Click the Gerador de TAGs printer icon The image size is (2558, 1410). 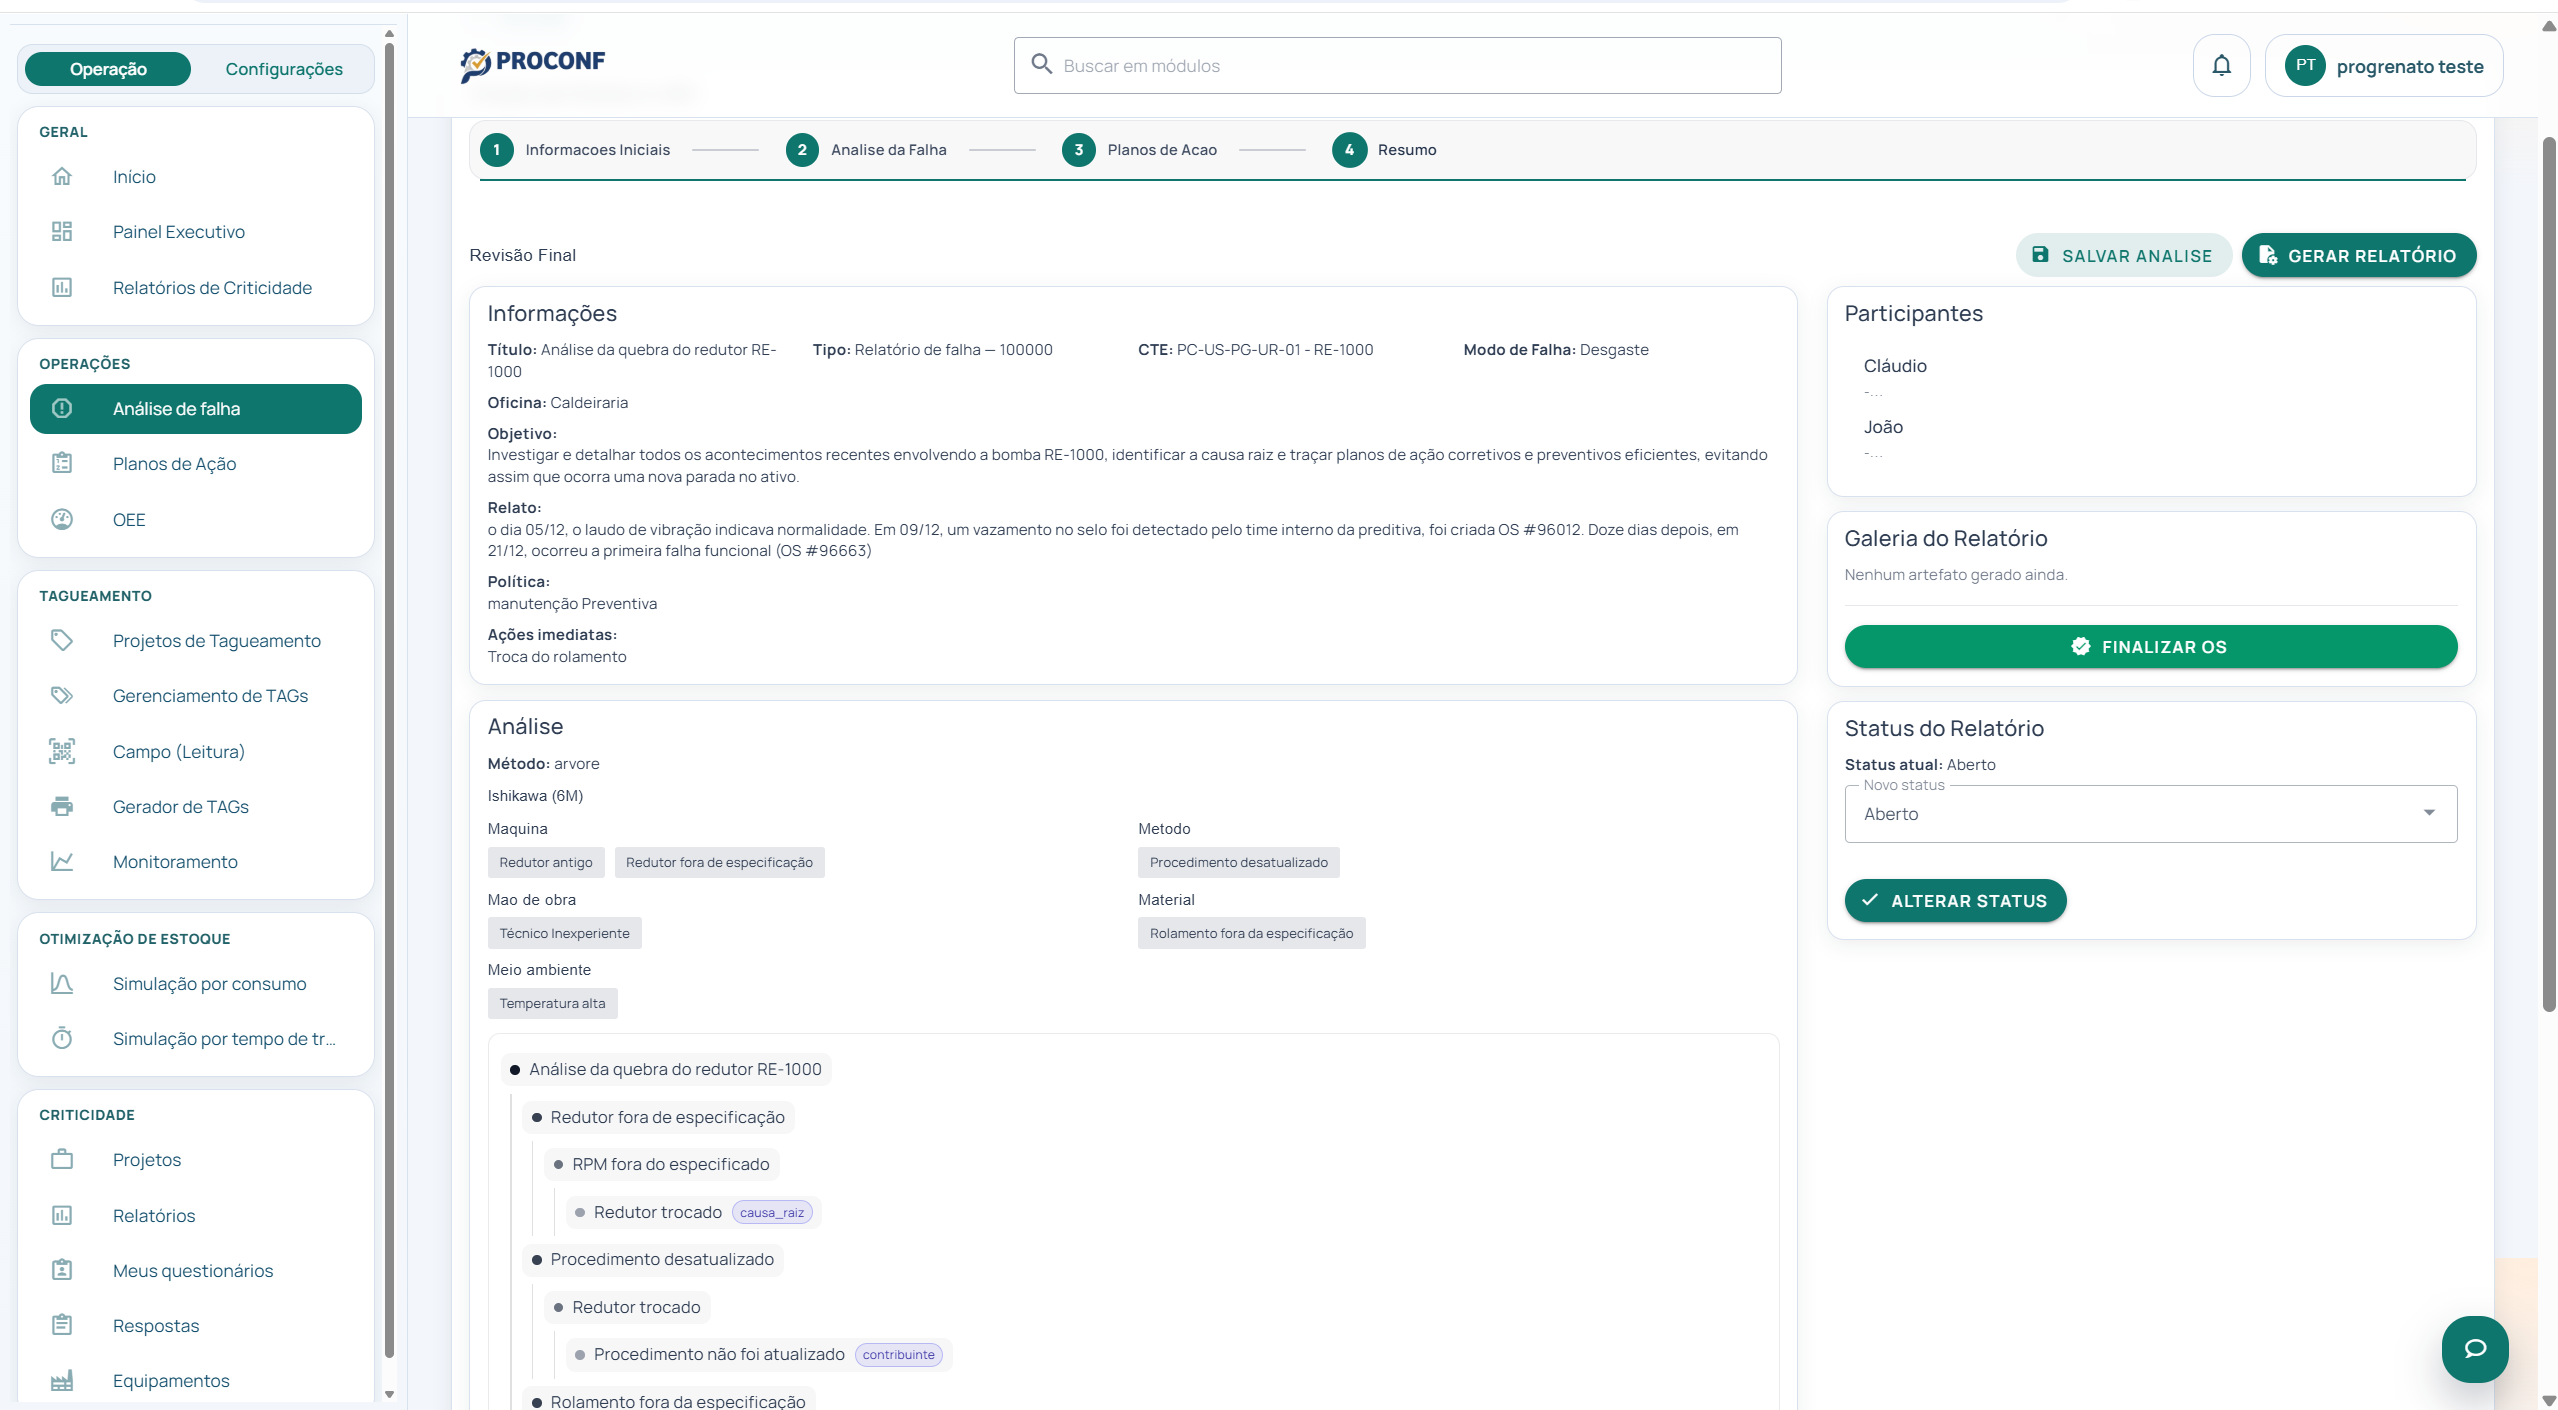point(62,806)
